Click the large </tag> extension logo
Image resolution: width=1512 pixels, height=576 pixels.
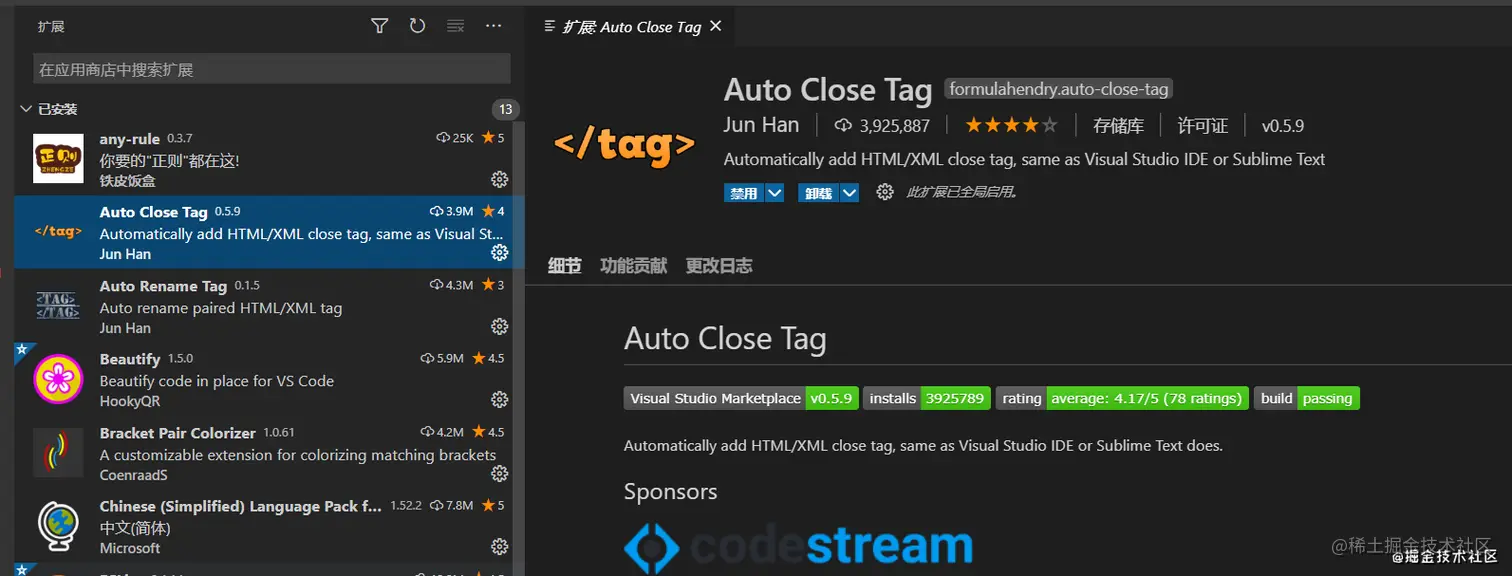(x=624, y=147)
